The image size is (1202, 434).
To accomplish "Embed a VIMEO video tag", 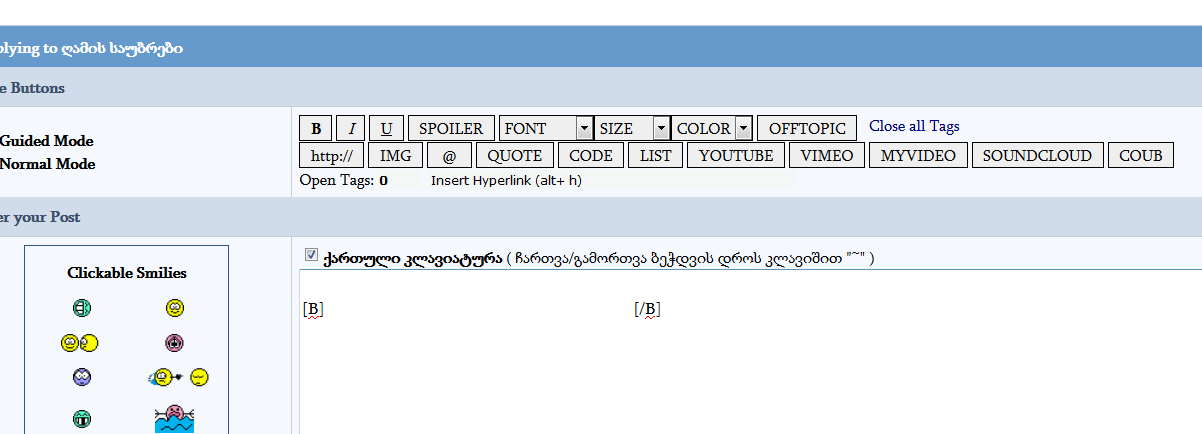I will (x=827, y=155).
